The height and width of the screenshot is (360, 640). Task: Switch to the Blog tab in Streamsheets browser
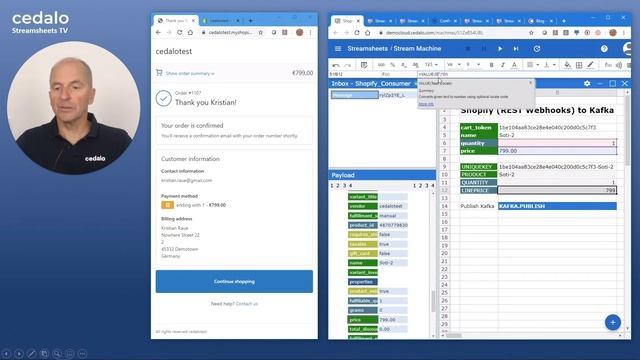pos(540,21)
